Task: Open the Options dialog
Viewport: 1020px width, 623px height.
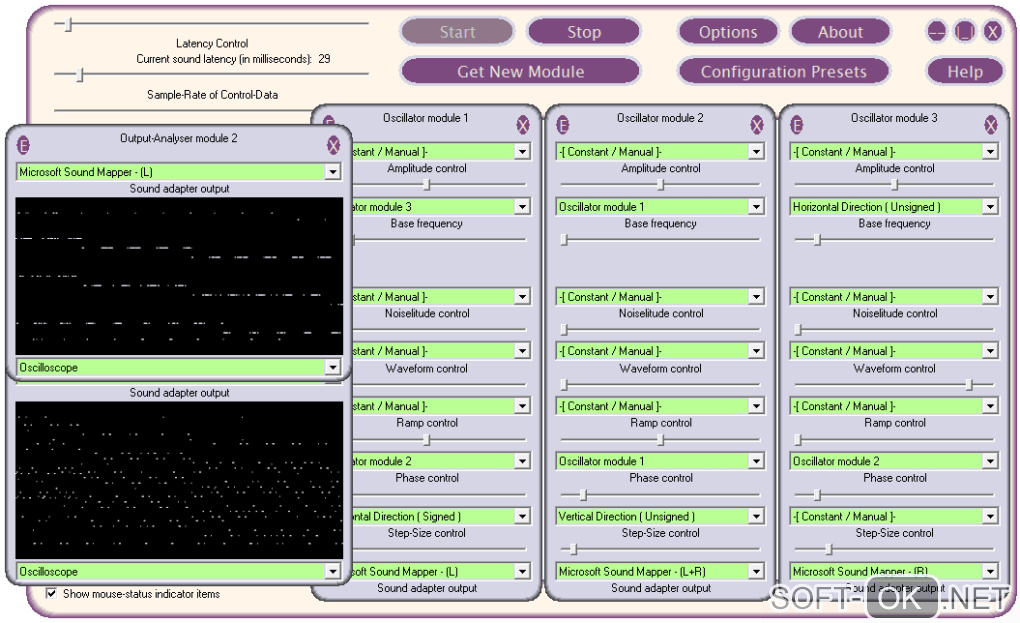Action: point(728,32)
